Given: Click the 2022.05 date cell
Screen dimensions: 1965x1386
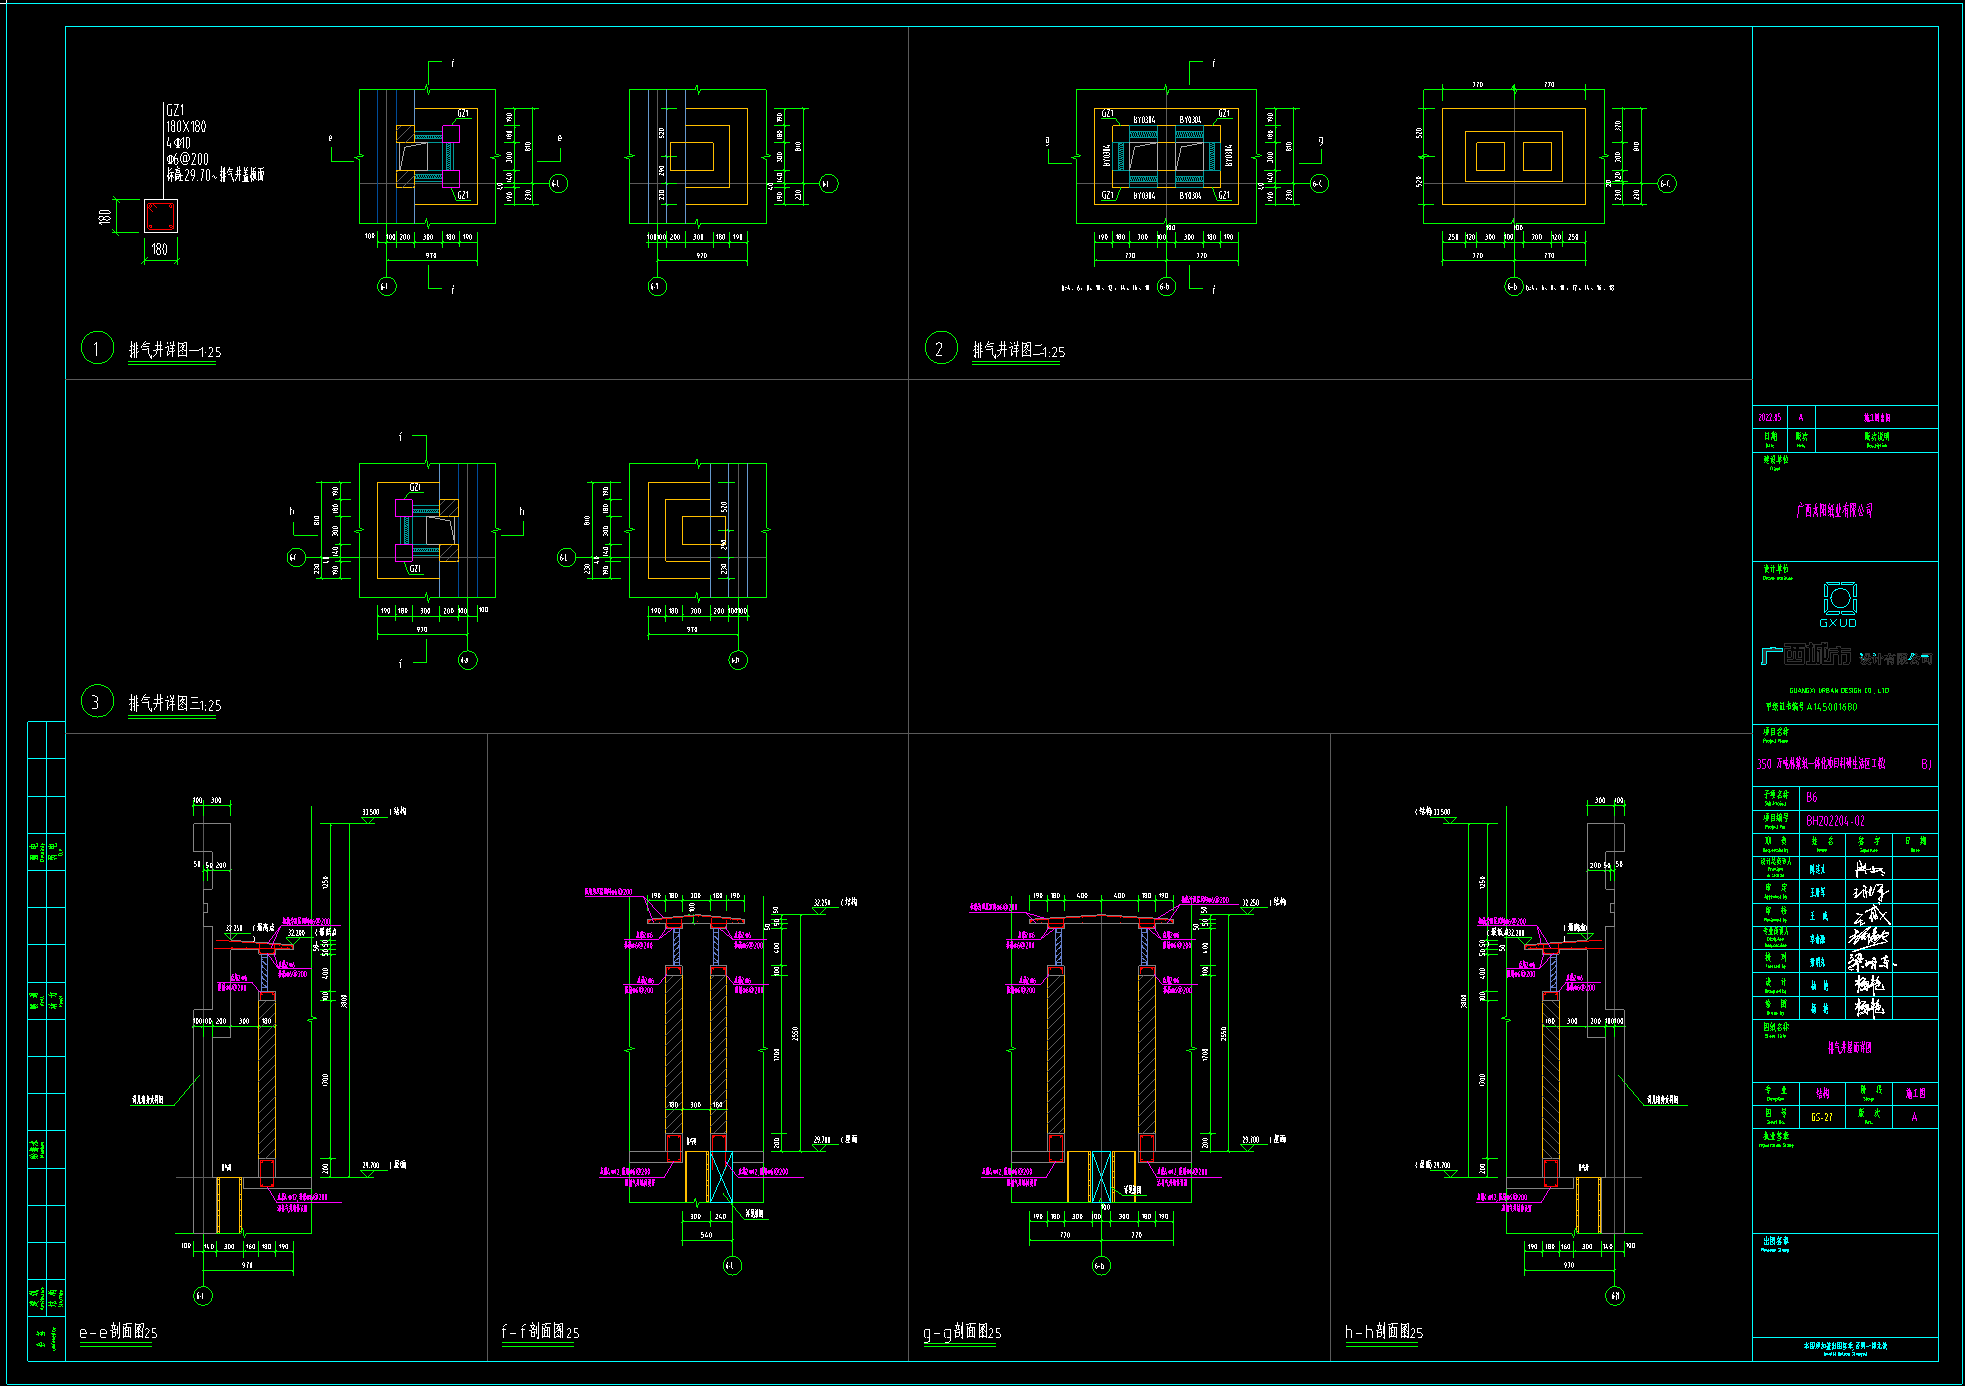Looking at the screenshot, I should click(1770, 418).
